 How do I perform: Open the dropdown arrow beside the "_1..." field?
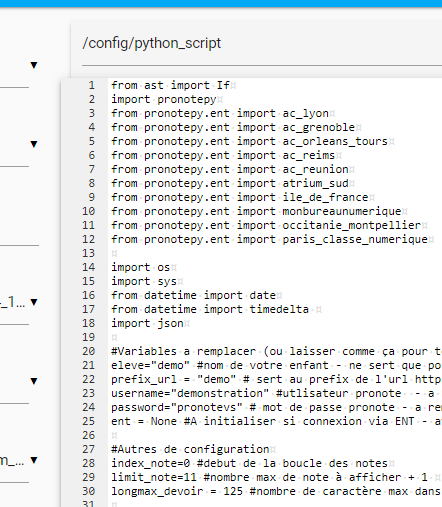(x=34, y=302)
